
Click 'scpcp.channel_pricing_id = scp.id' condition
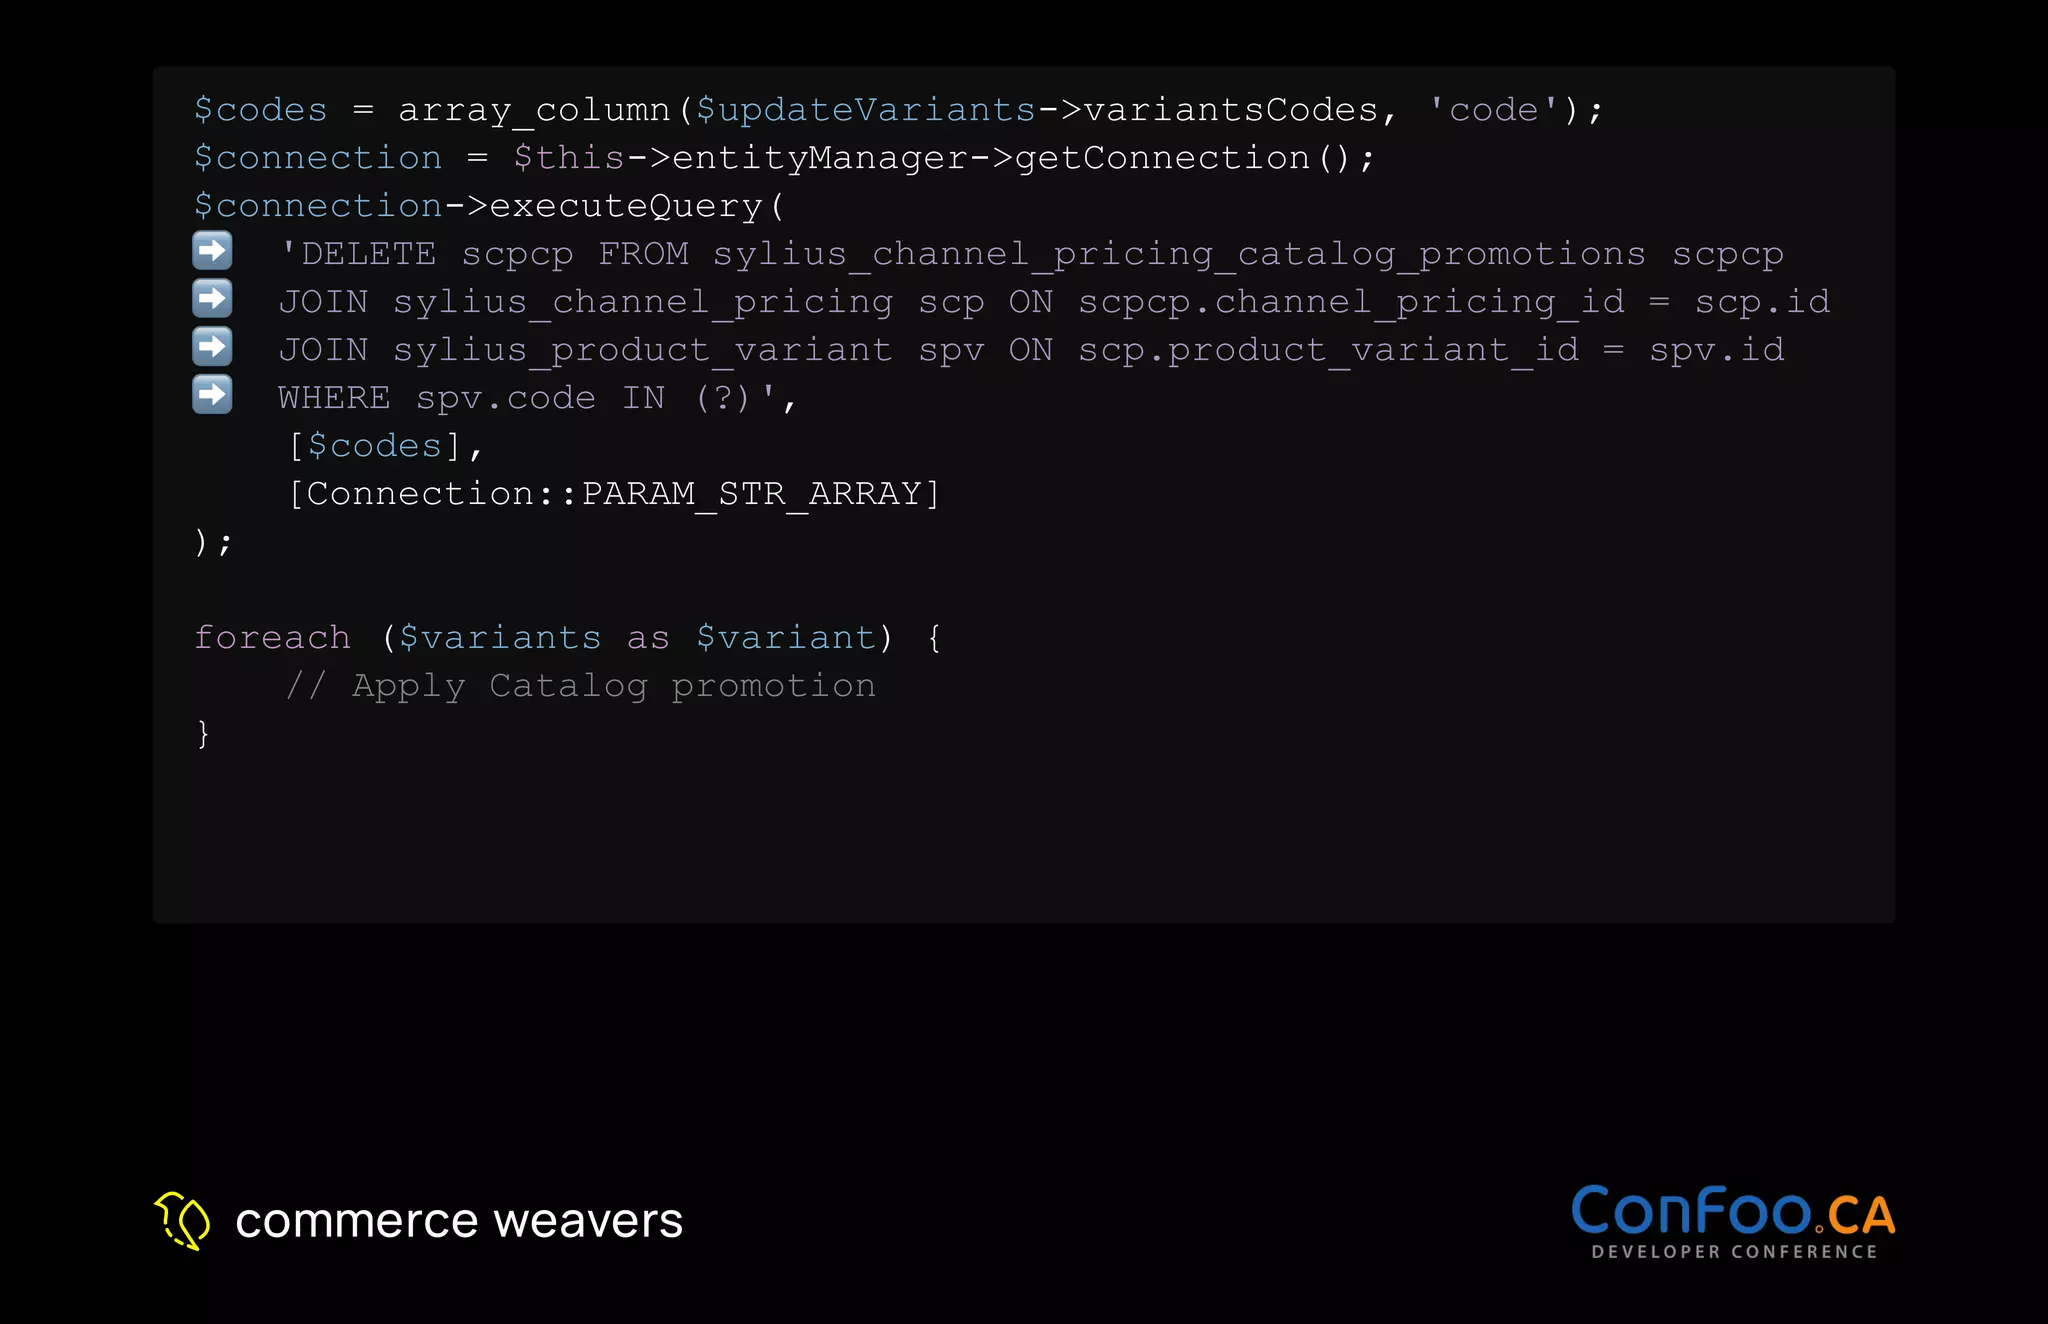coord(1454,302)
